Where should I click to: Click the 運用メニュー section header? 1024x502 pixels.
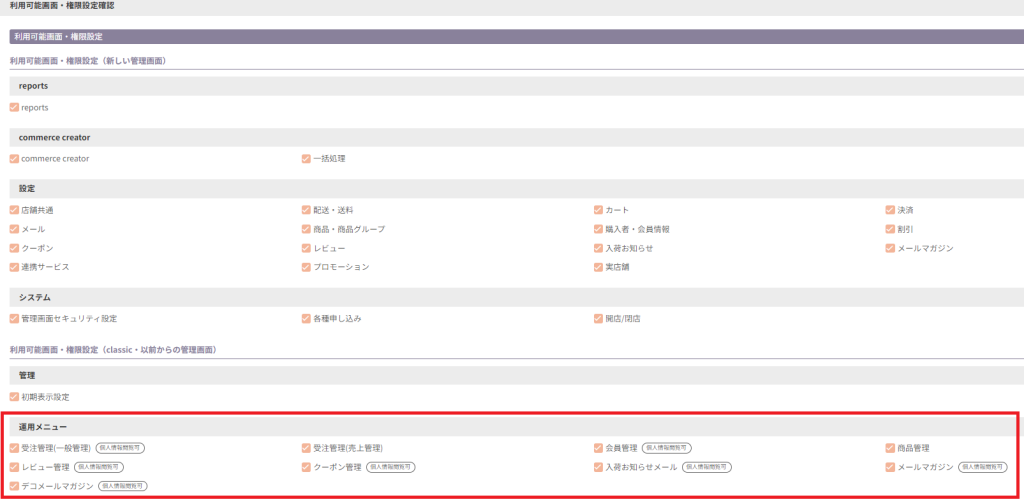[x=43, y=427]
